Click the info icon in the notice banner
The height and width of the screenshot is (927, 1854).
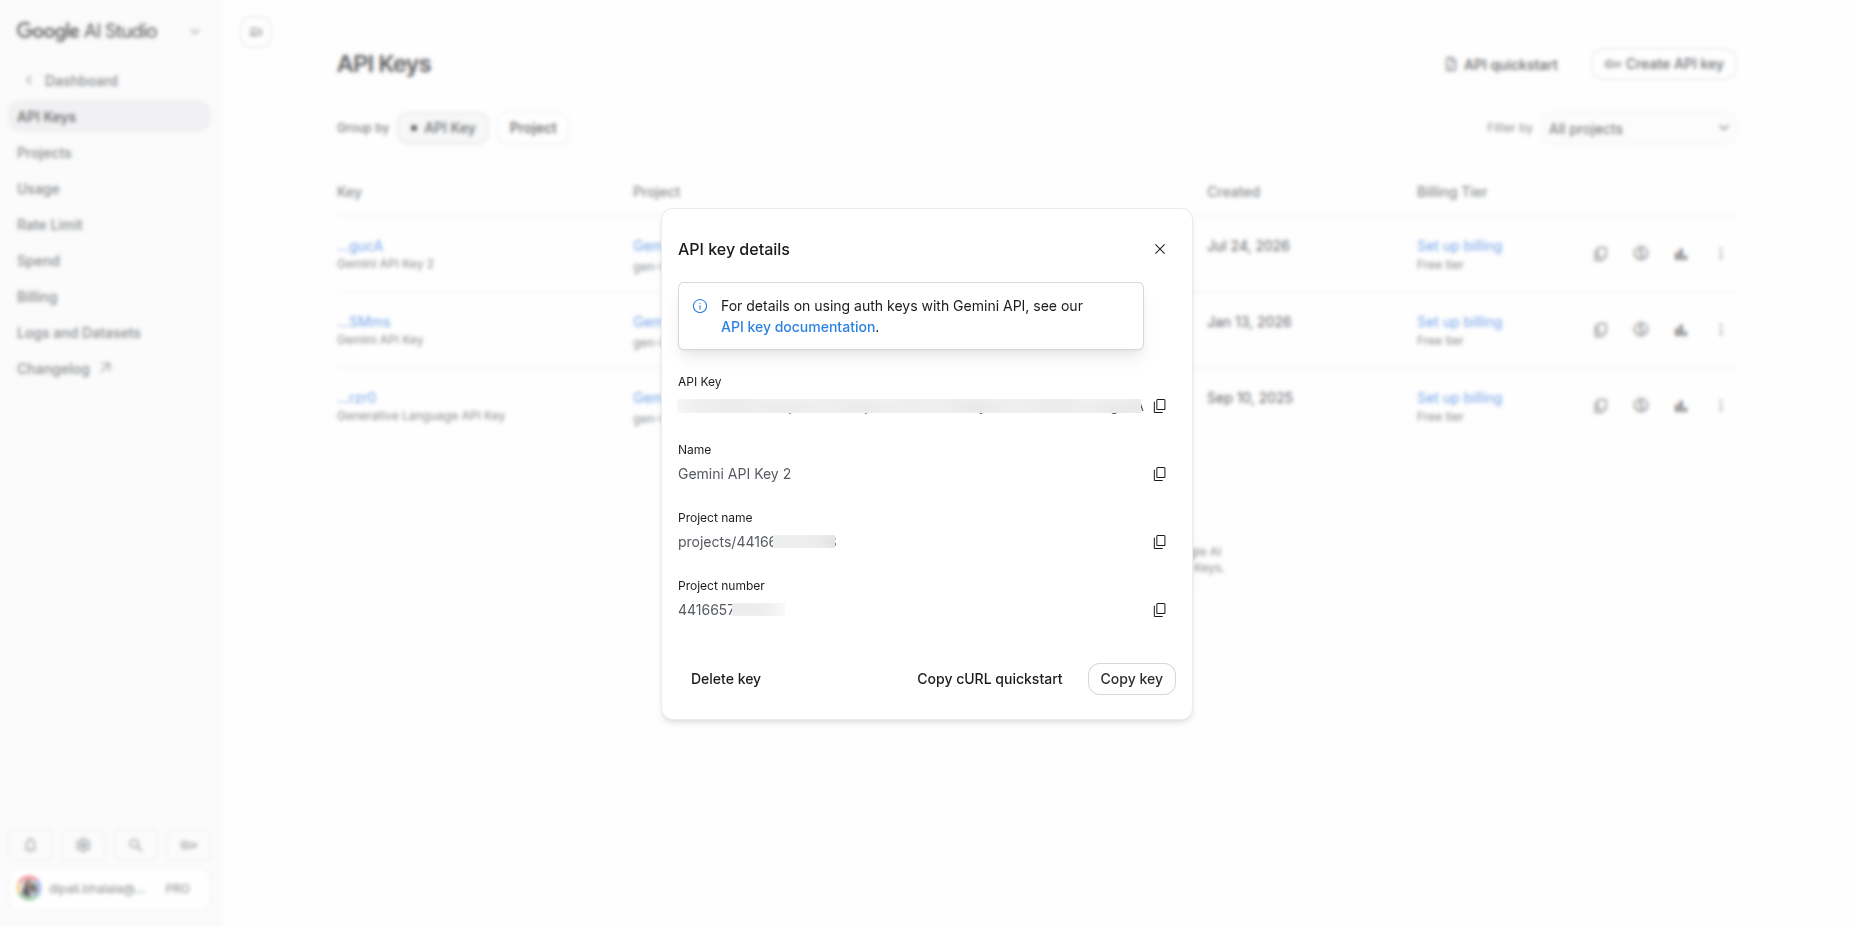click(x=700, y=306)
